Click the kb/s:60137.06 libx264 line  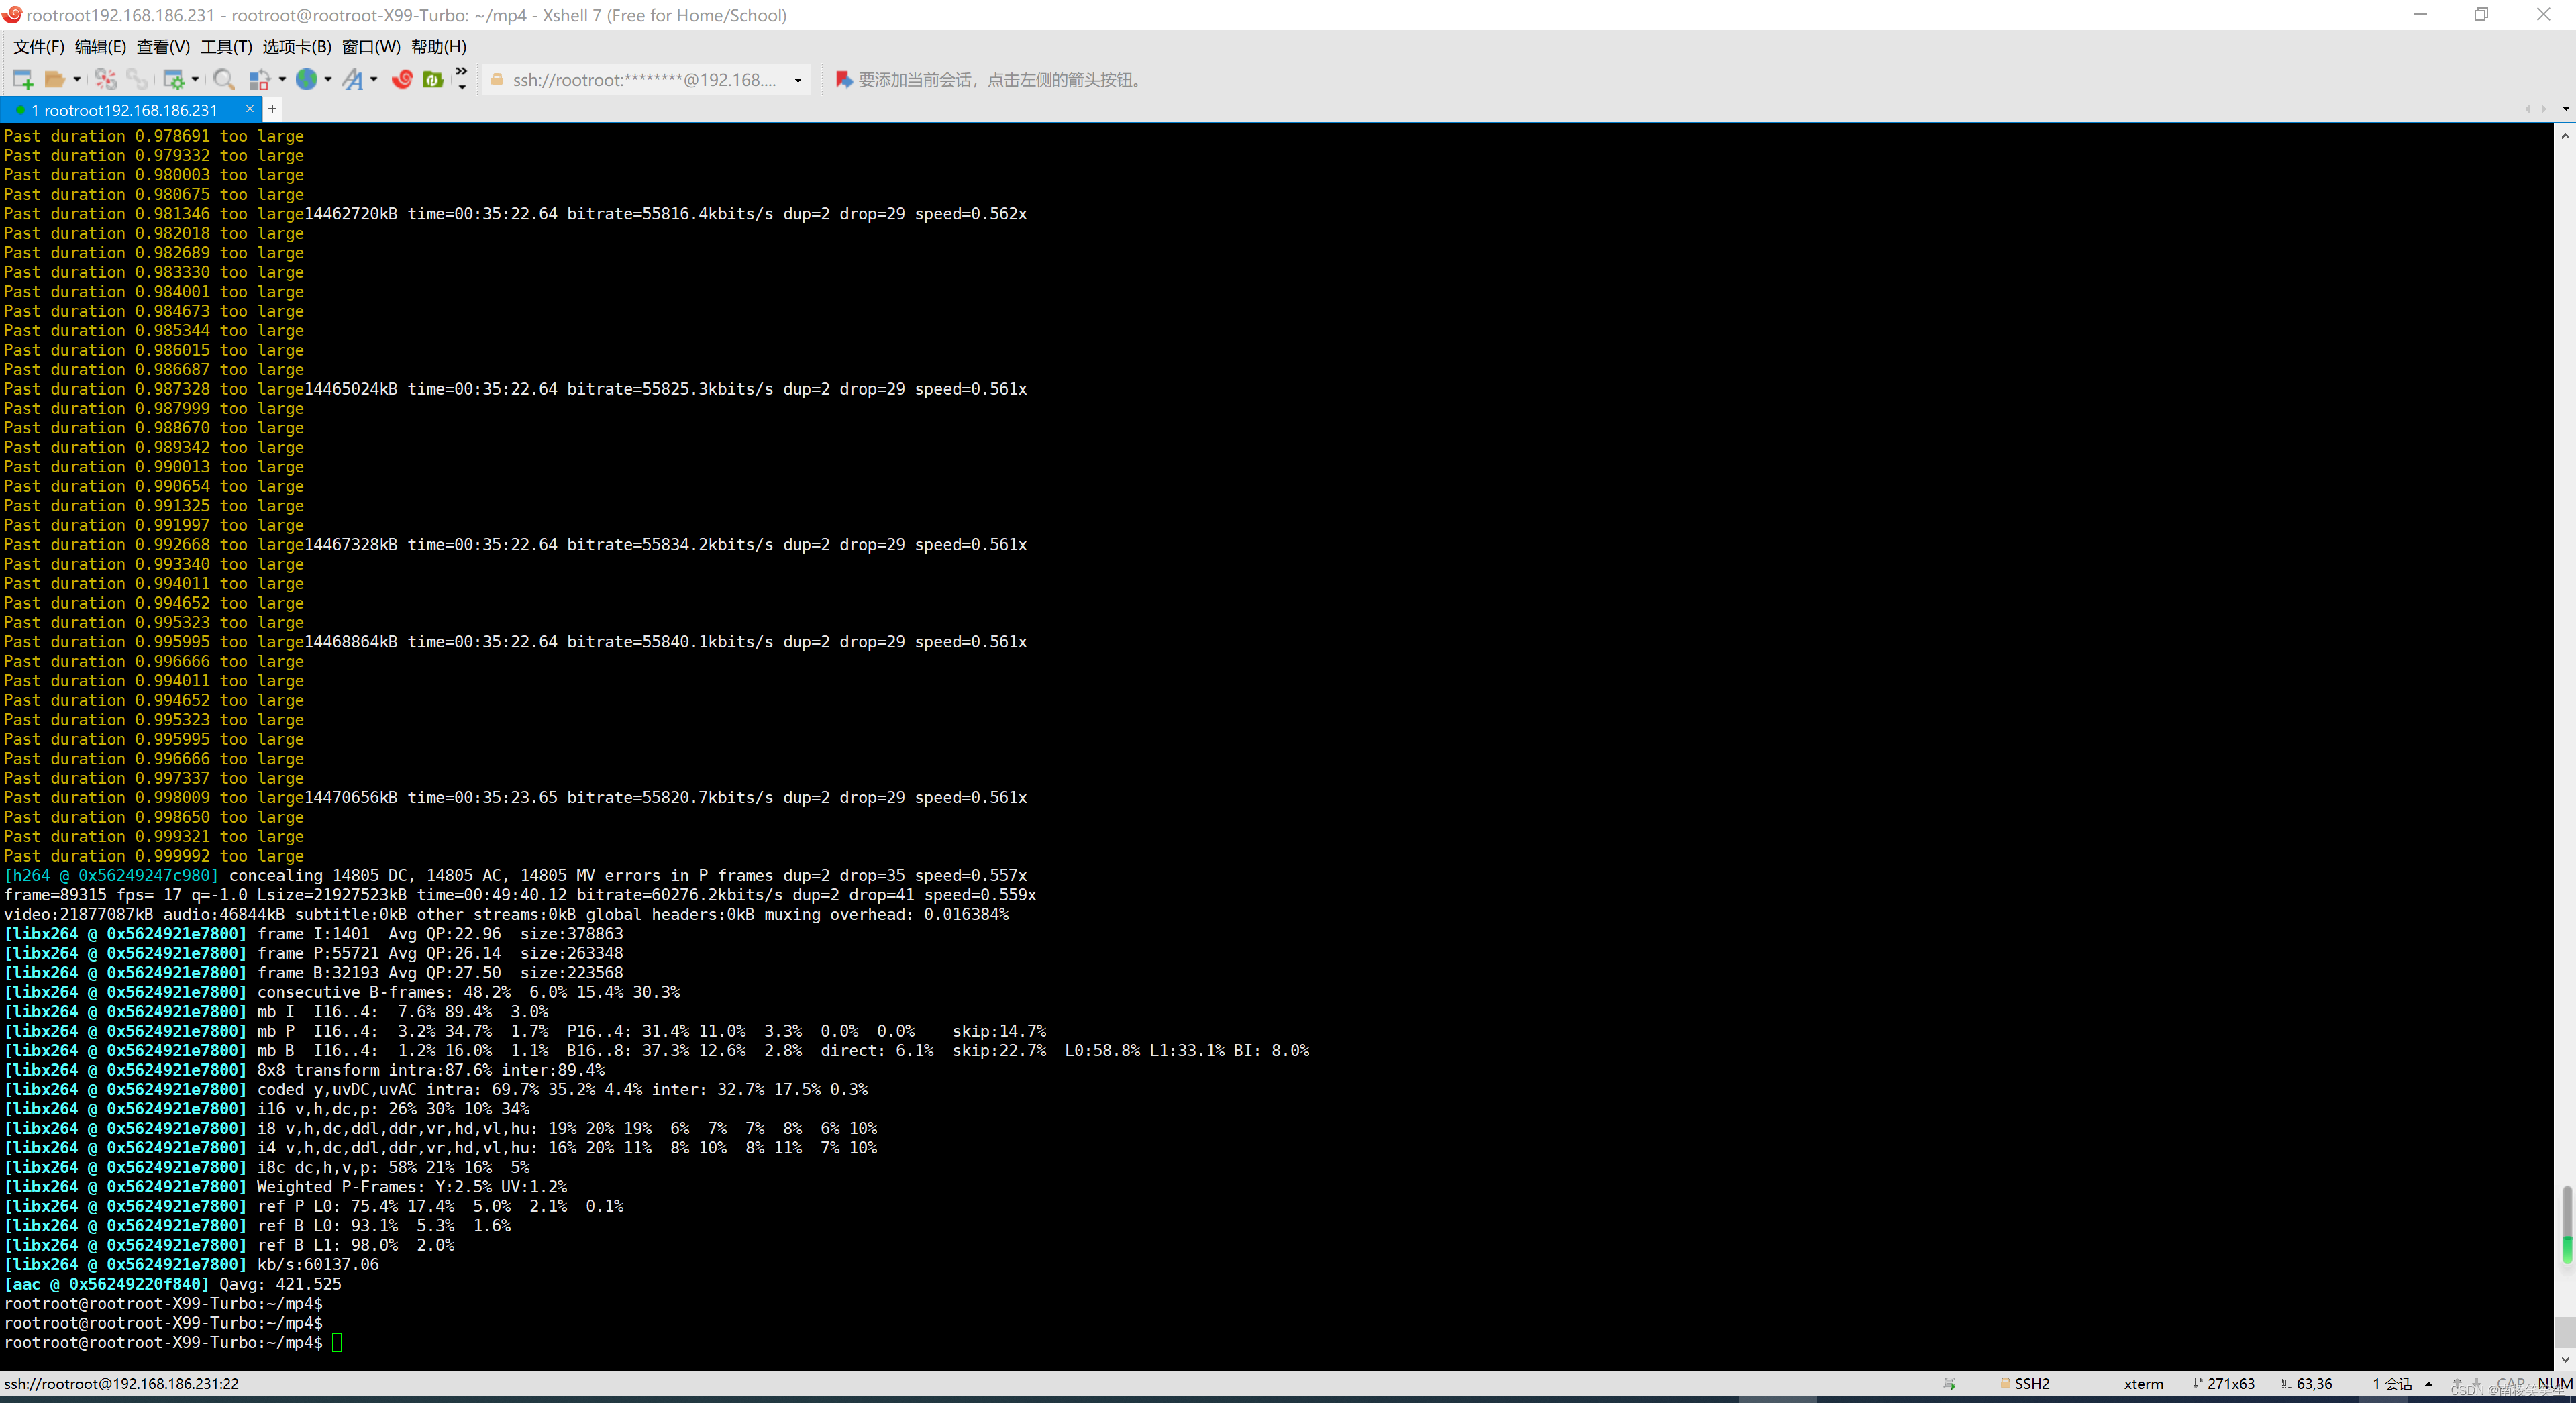(x=192, y=1264)
